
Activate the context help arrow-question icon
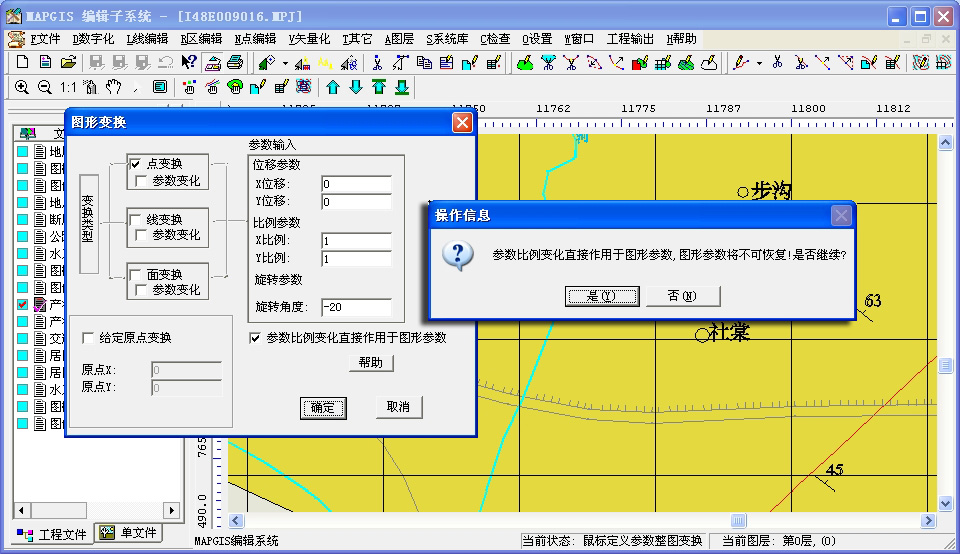coord(189,62)
